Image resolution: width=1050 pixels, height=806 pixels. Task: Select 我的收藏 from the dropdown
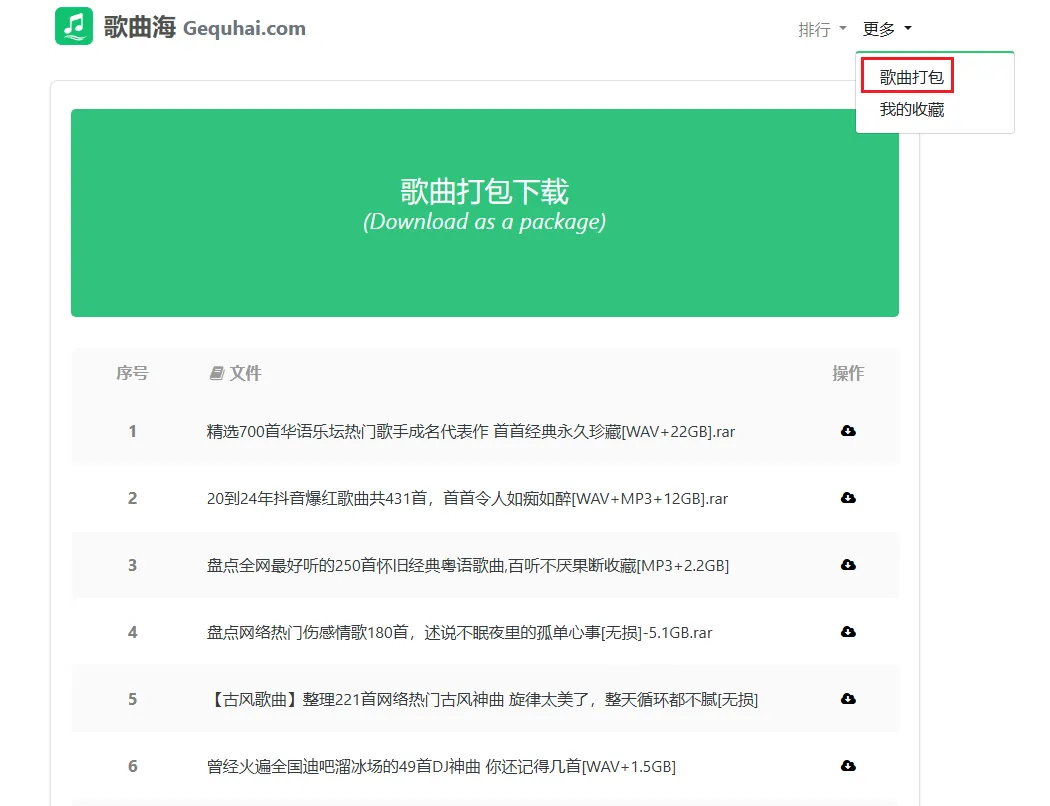click(911, 109)
